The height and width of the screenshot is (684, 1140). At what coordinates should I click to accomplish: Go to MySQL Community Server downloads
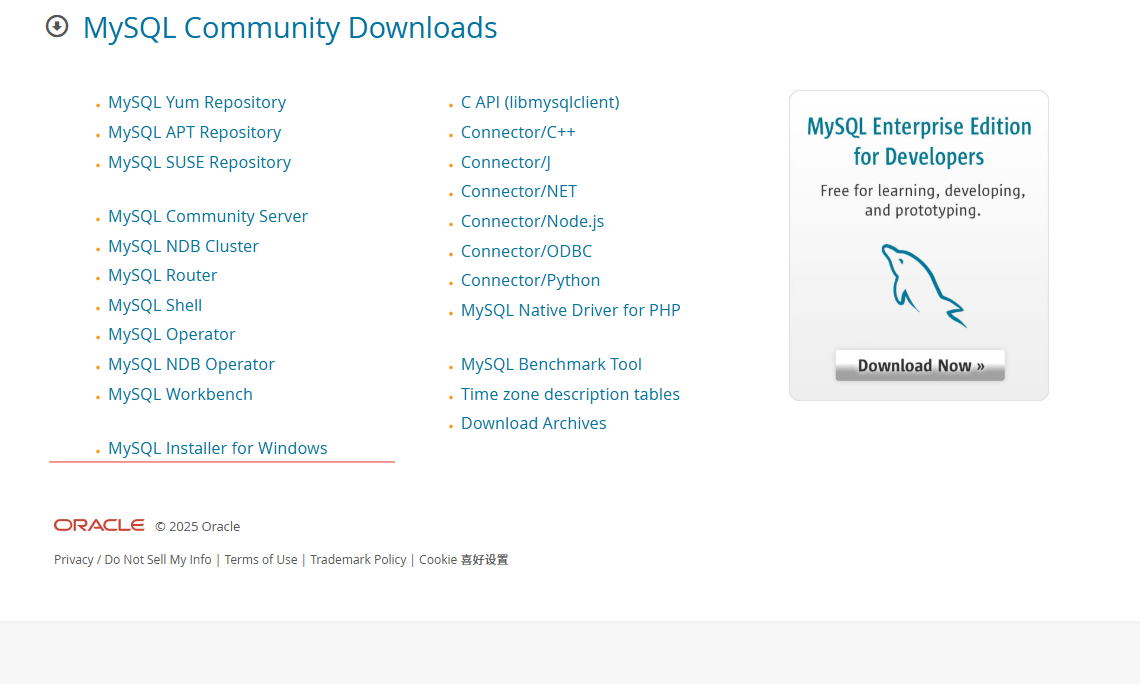click(208, 216)
